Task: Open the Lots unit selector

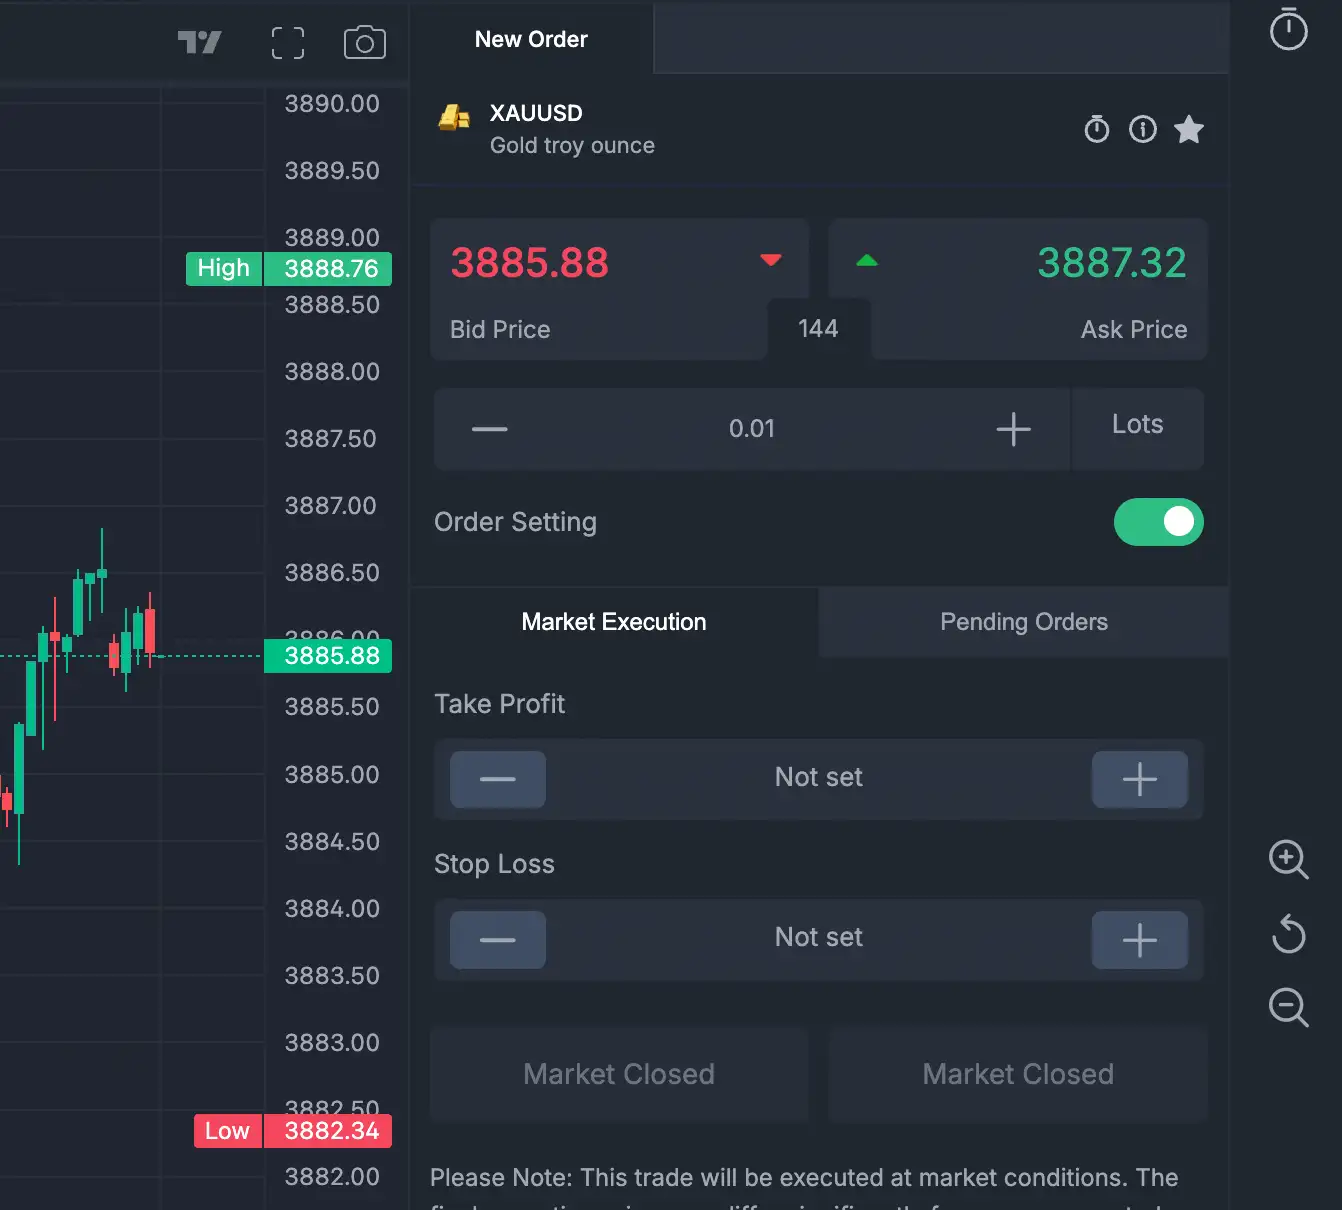Action: click(1137, 425)
